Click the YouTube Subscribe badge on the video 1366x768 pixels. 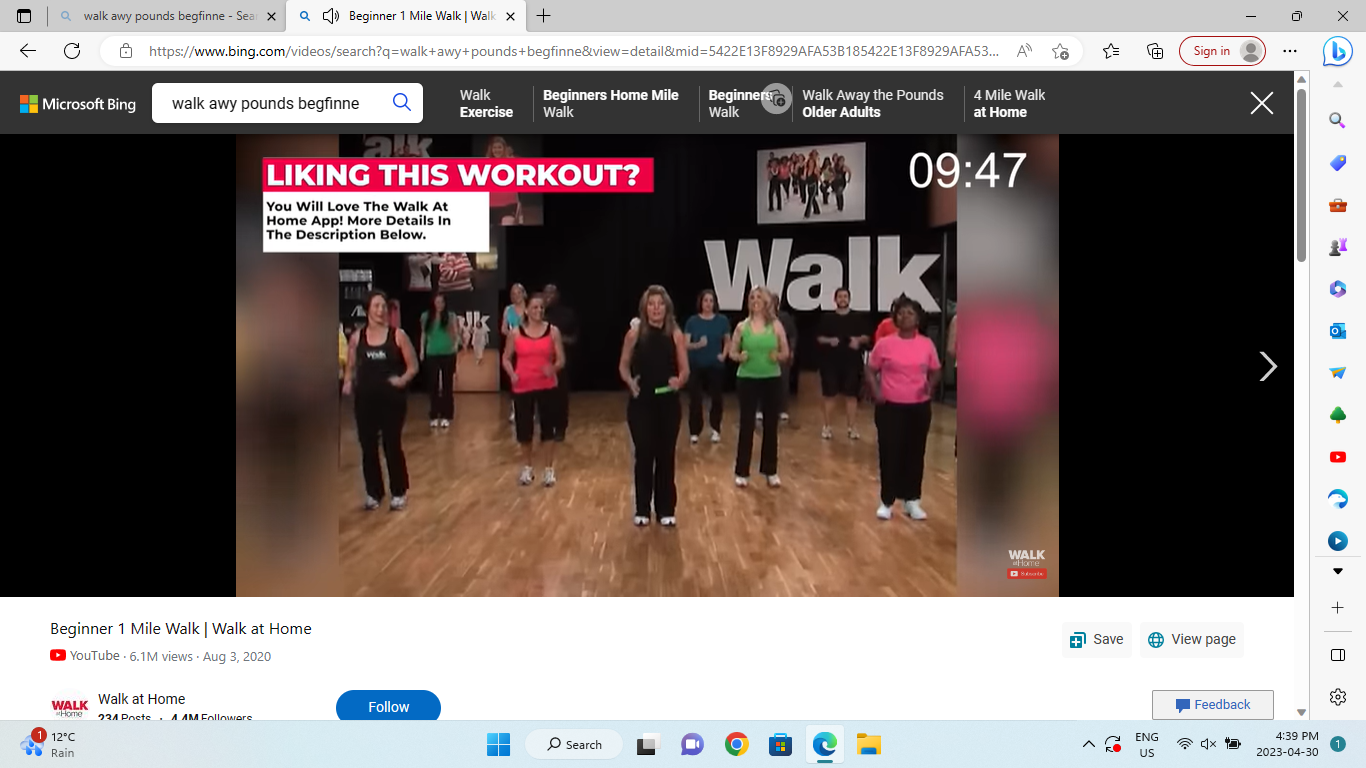[1027, 574]
